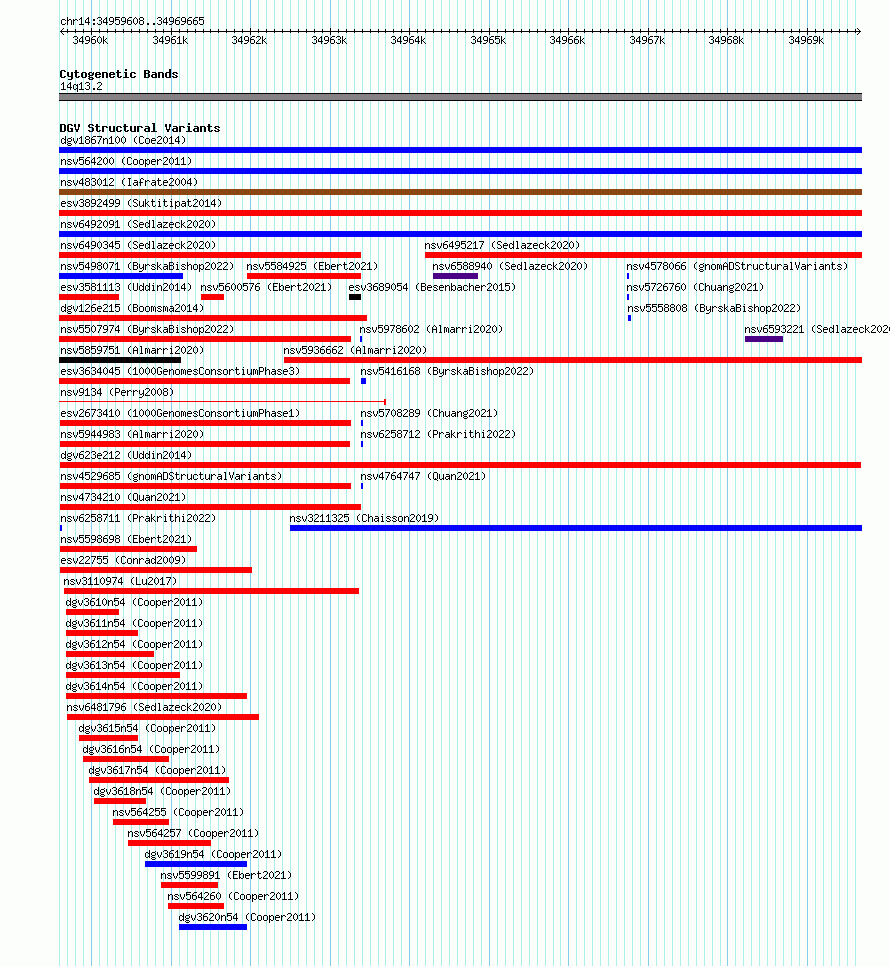890x966 pixels.
Task: Select esv3634045 (1000GenomesConsortiumPhase3) label
Action: [180, 371]
